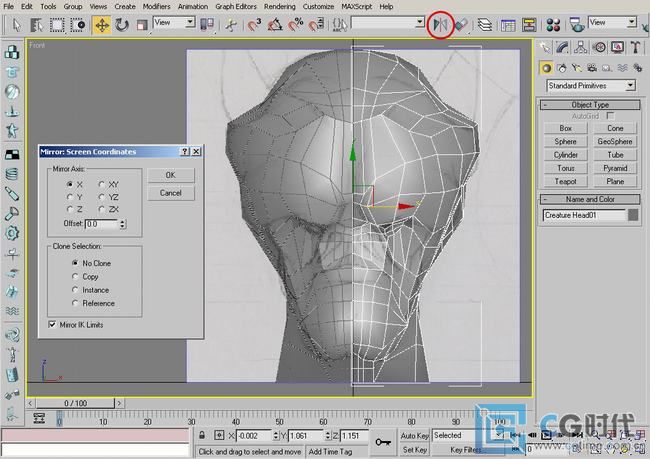The width and height of the screenshot is (650, 459).
Task: Open Material Editor colored spheres icon
Action: [553, 25]
